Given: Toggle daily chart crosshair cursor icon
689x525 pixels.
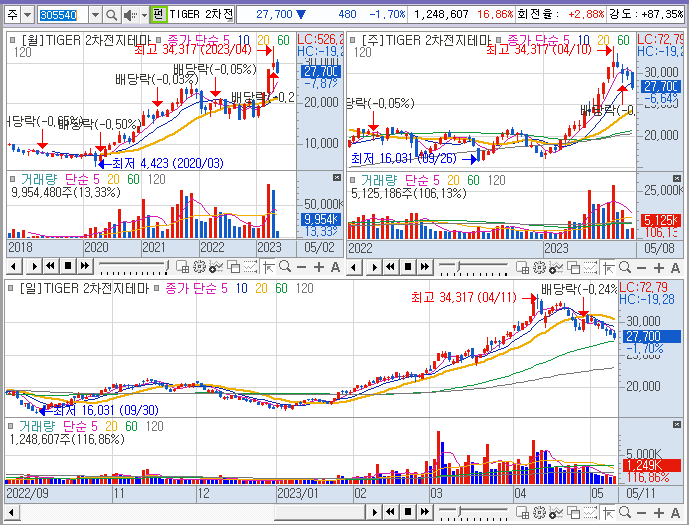Looking at the screenshot, I should (609, 512).
